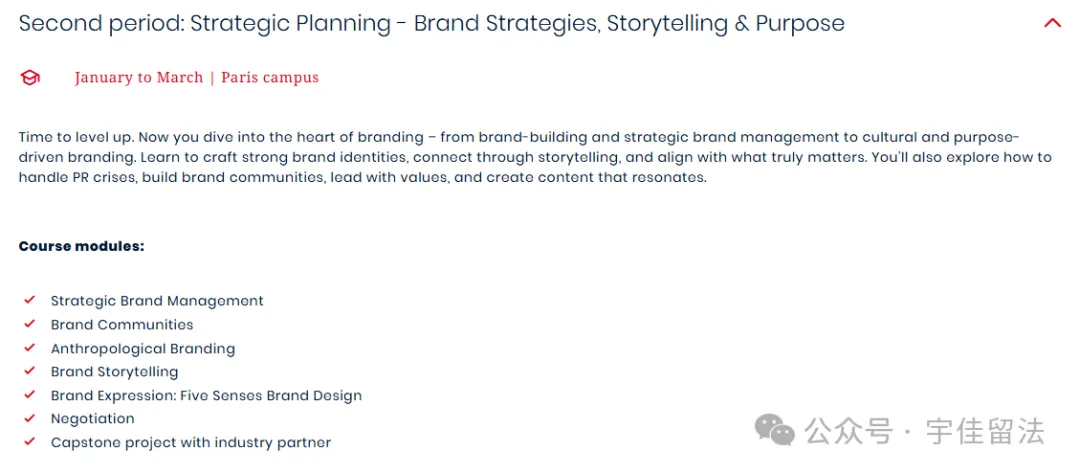
Task: Select the Strategic Brand Management module
Action: click(157, 301)
